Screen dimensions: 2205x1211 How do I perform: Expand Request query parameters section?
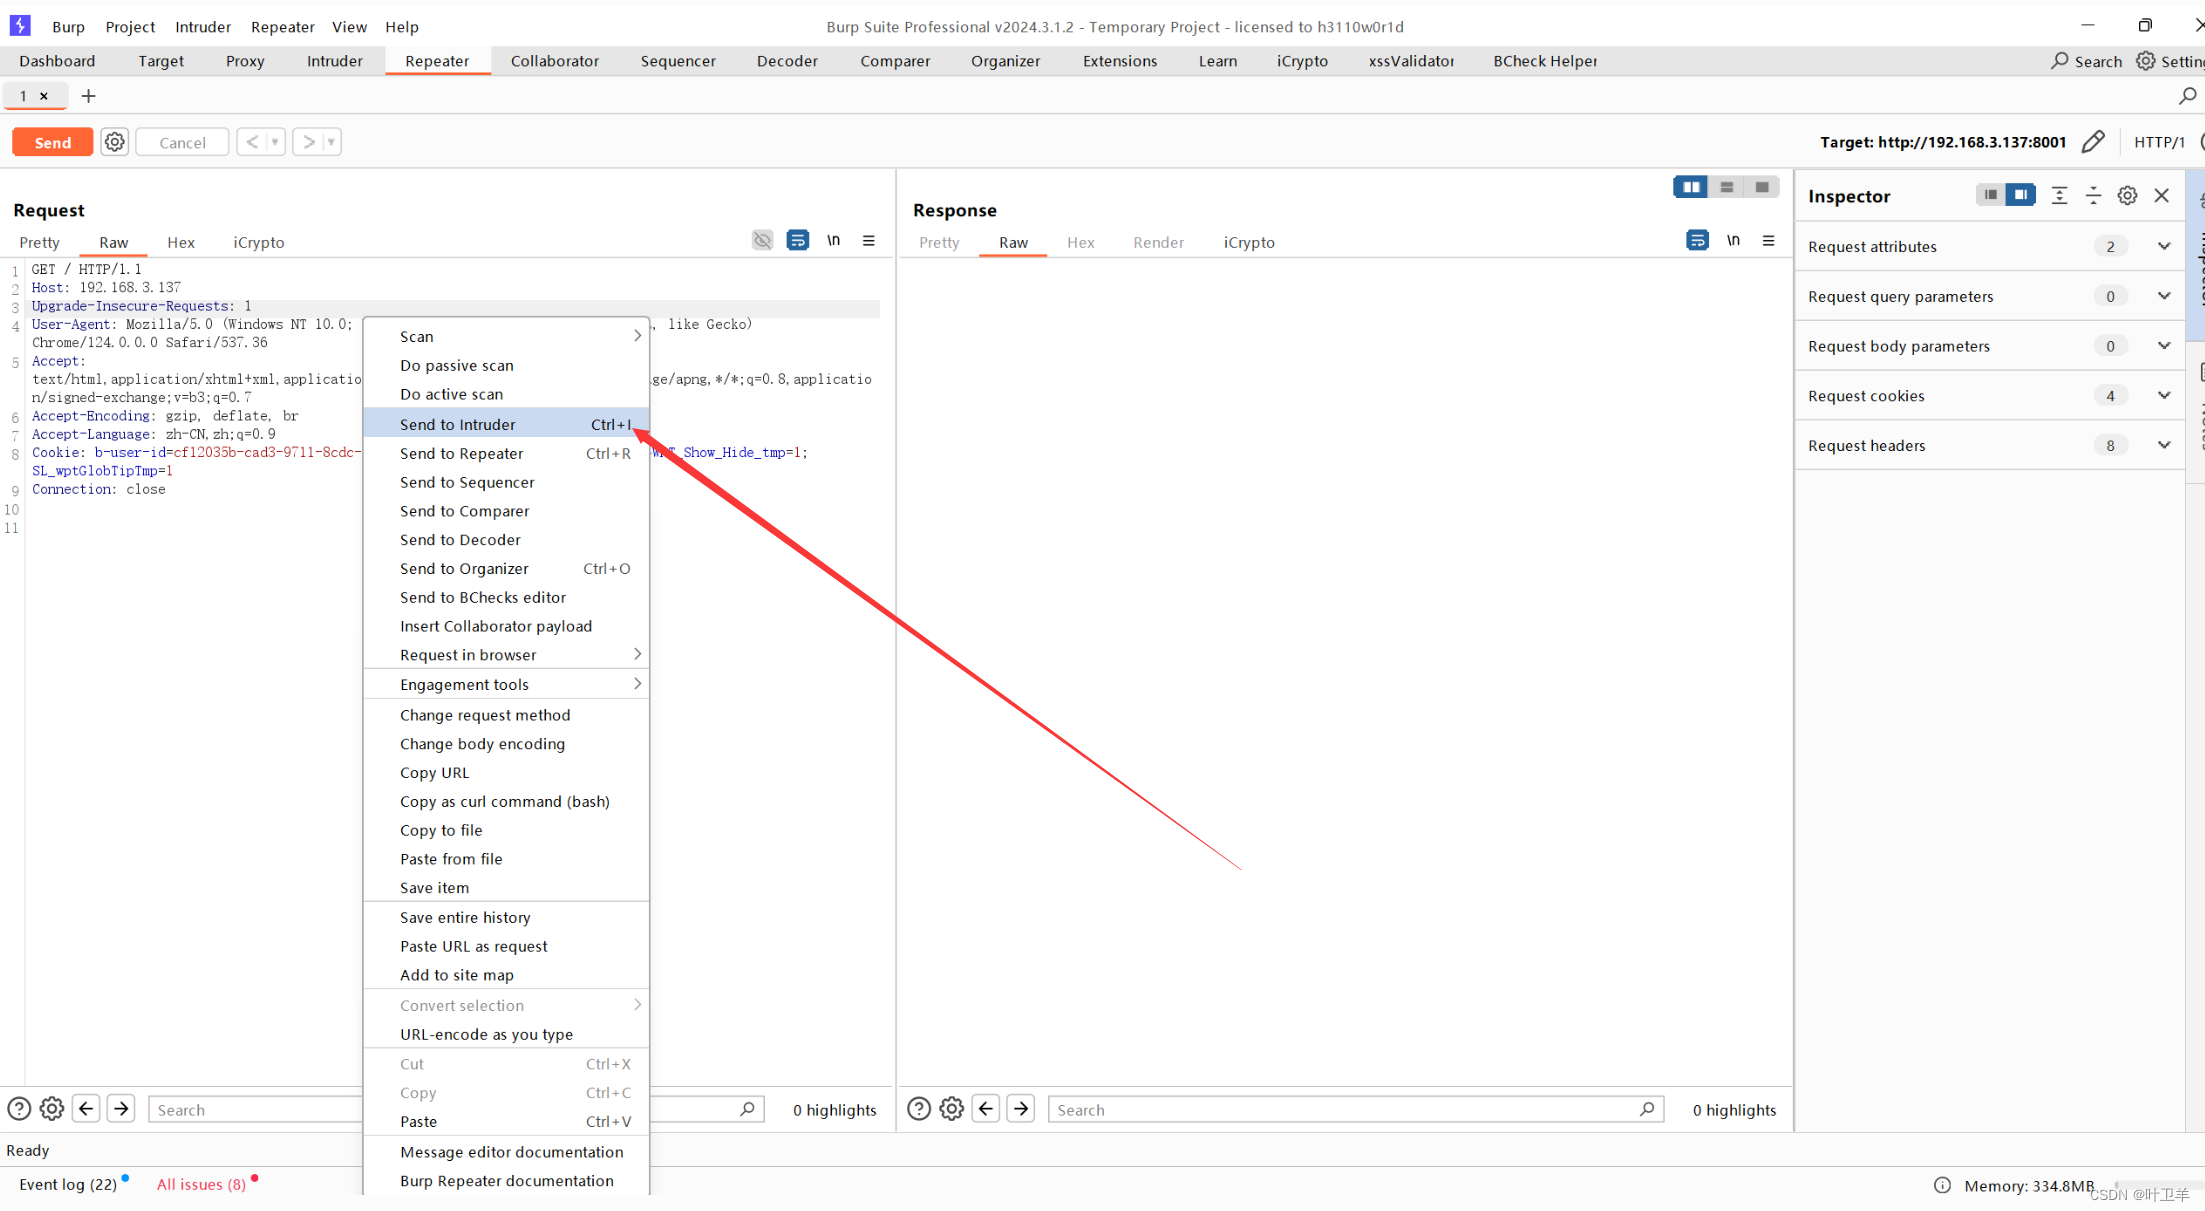(2164, 296)
